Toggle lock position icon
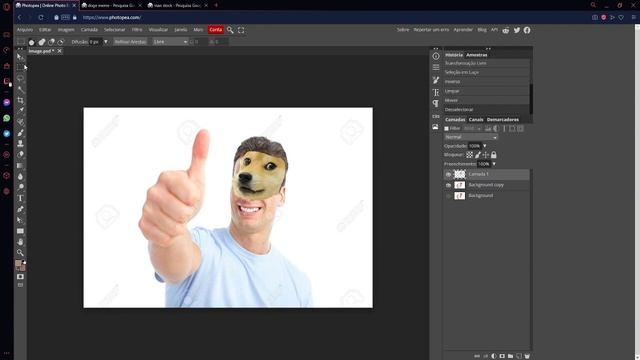The width and height of the screenshot is (640, 360). [486, 155]
